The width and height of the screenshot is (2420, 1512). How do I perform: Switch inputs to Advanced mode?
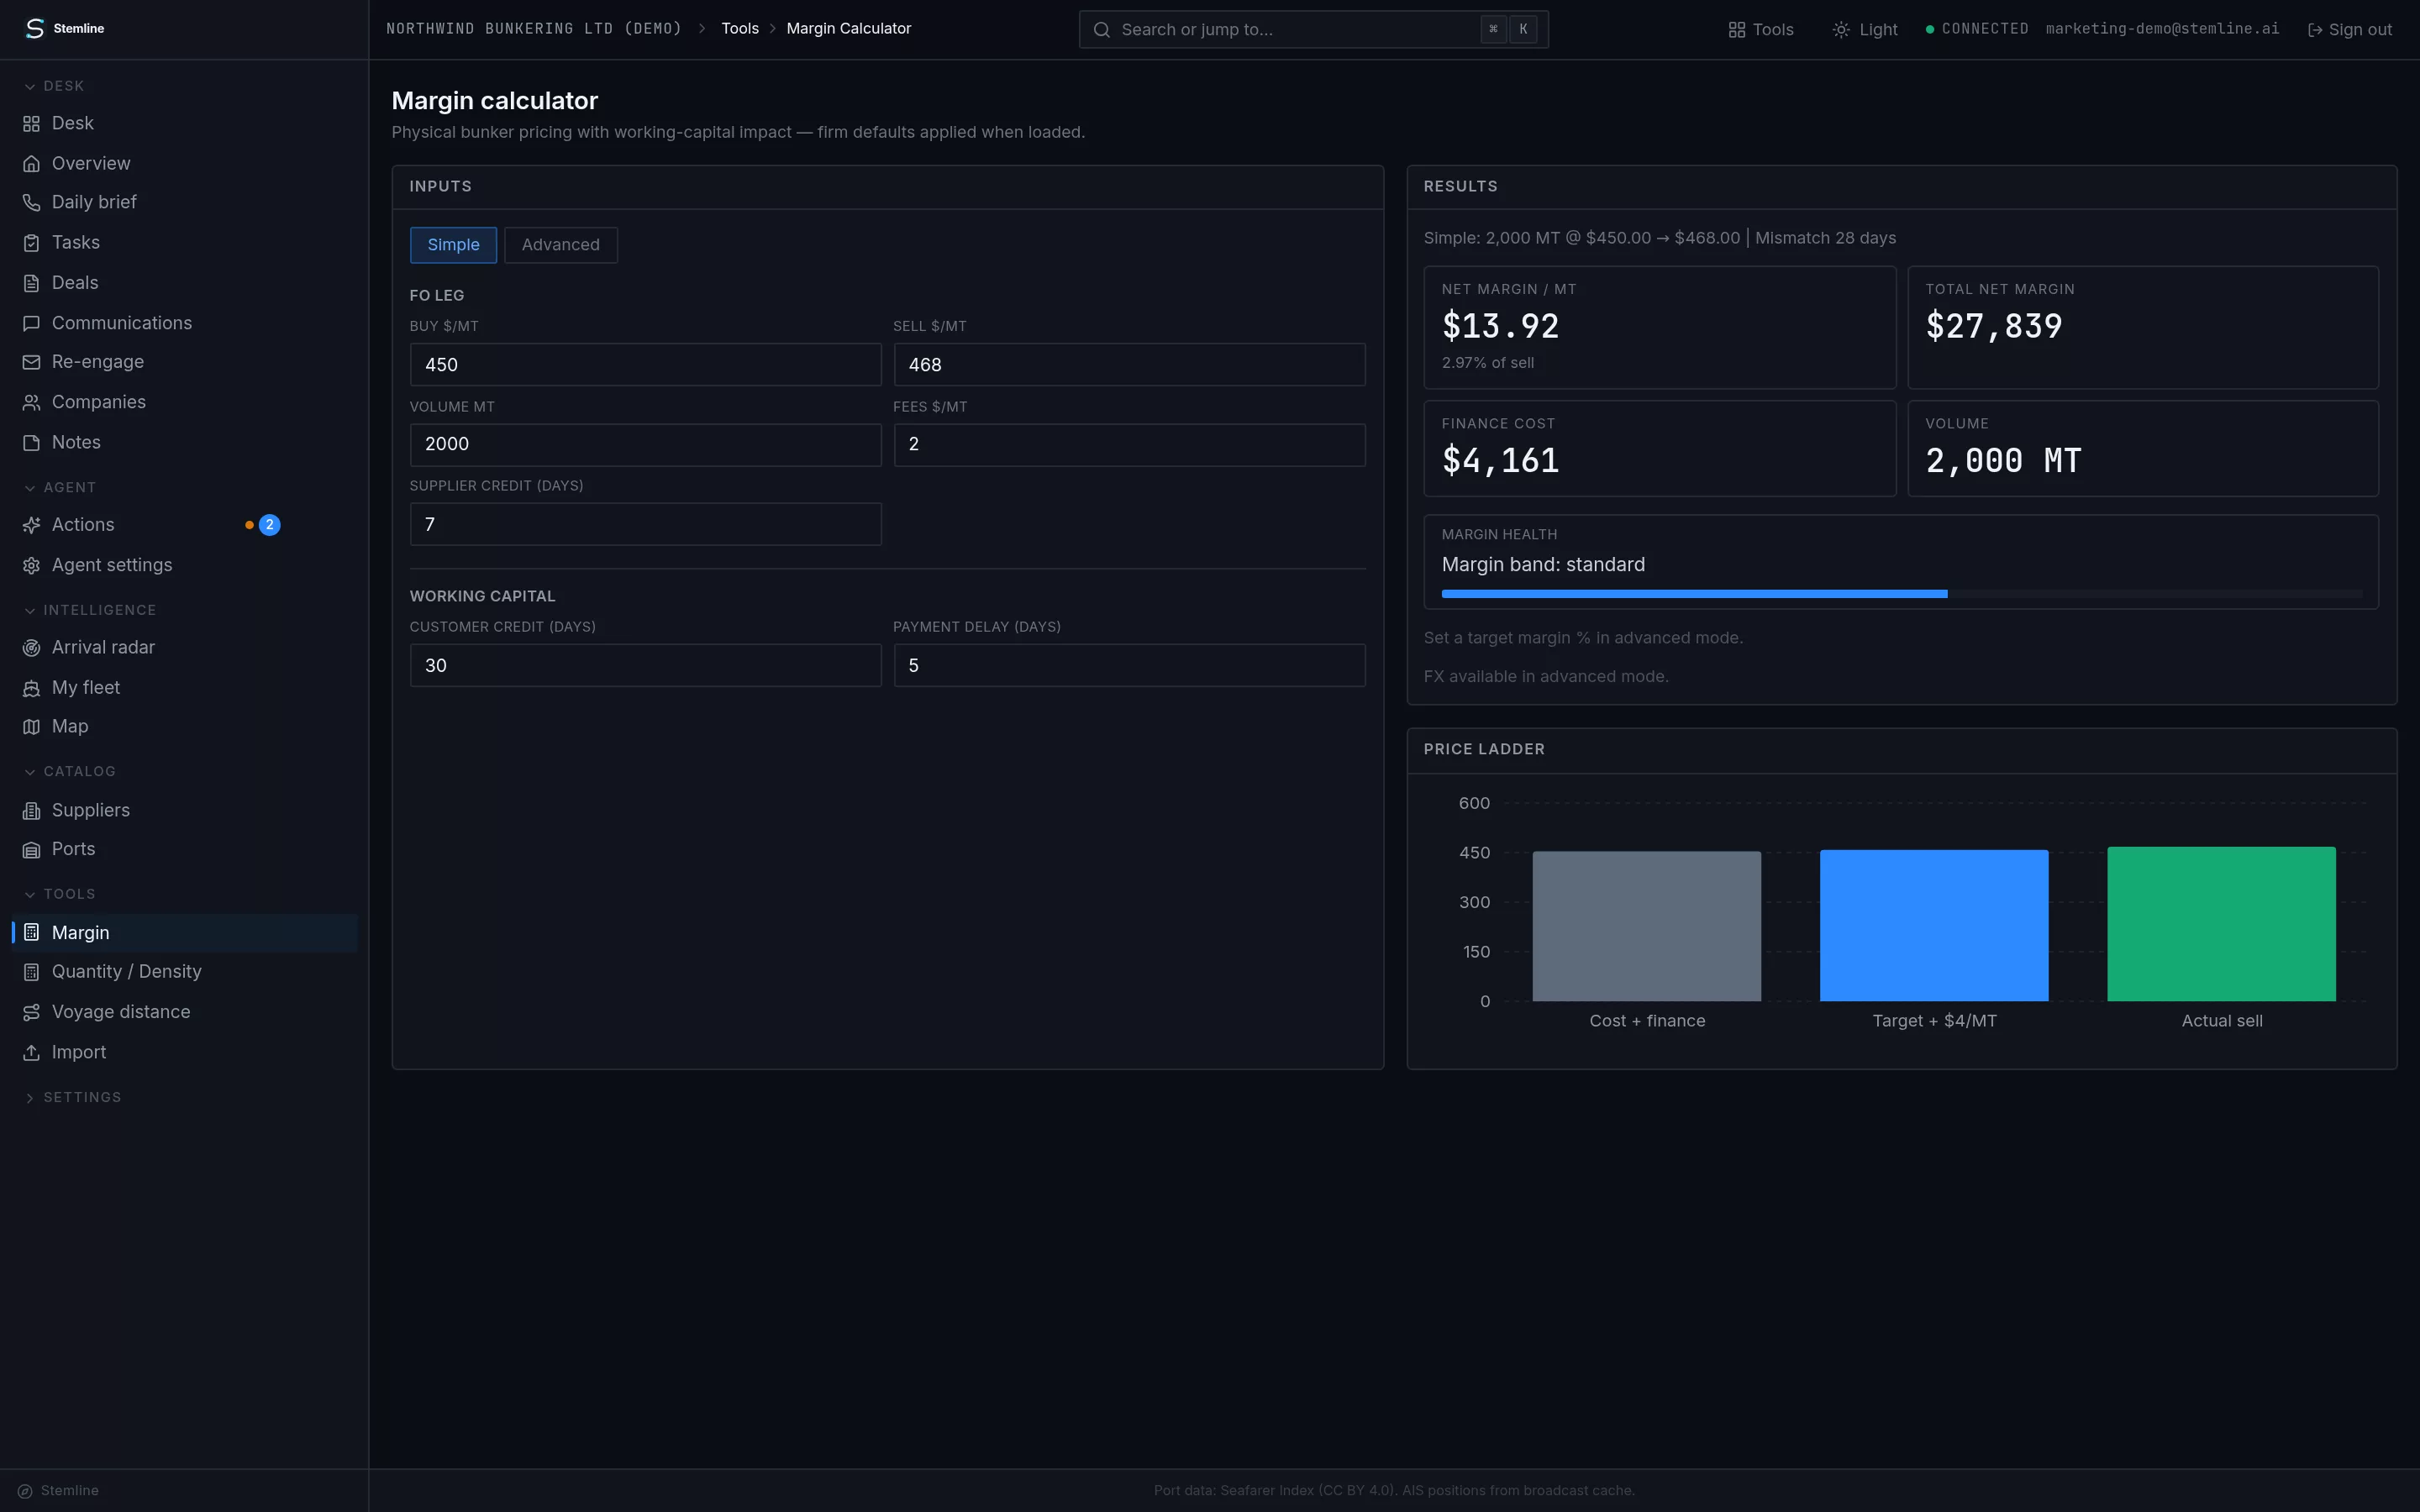(x=561, y=245)
